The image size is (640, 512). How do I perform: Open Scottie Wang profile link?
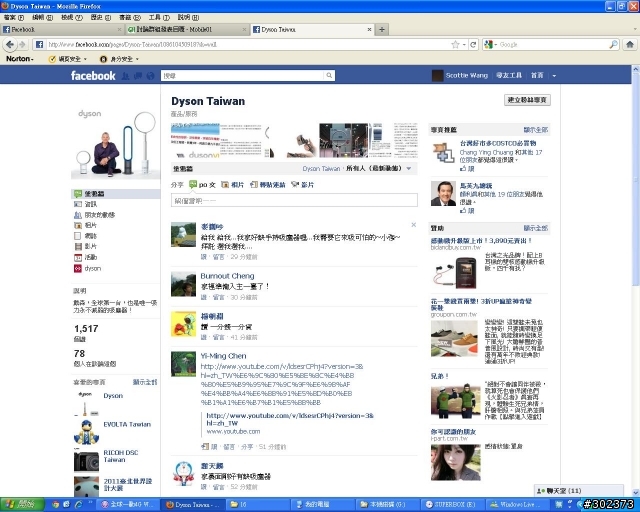466,76
